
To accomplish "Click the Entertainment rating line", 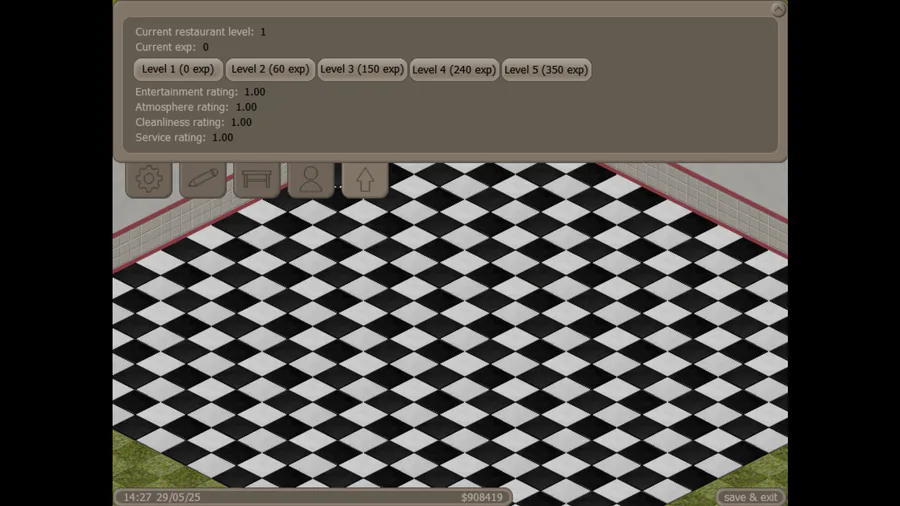I will click(200, 92).
